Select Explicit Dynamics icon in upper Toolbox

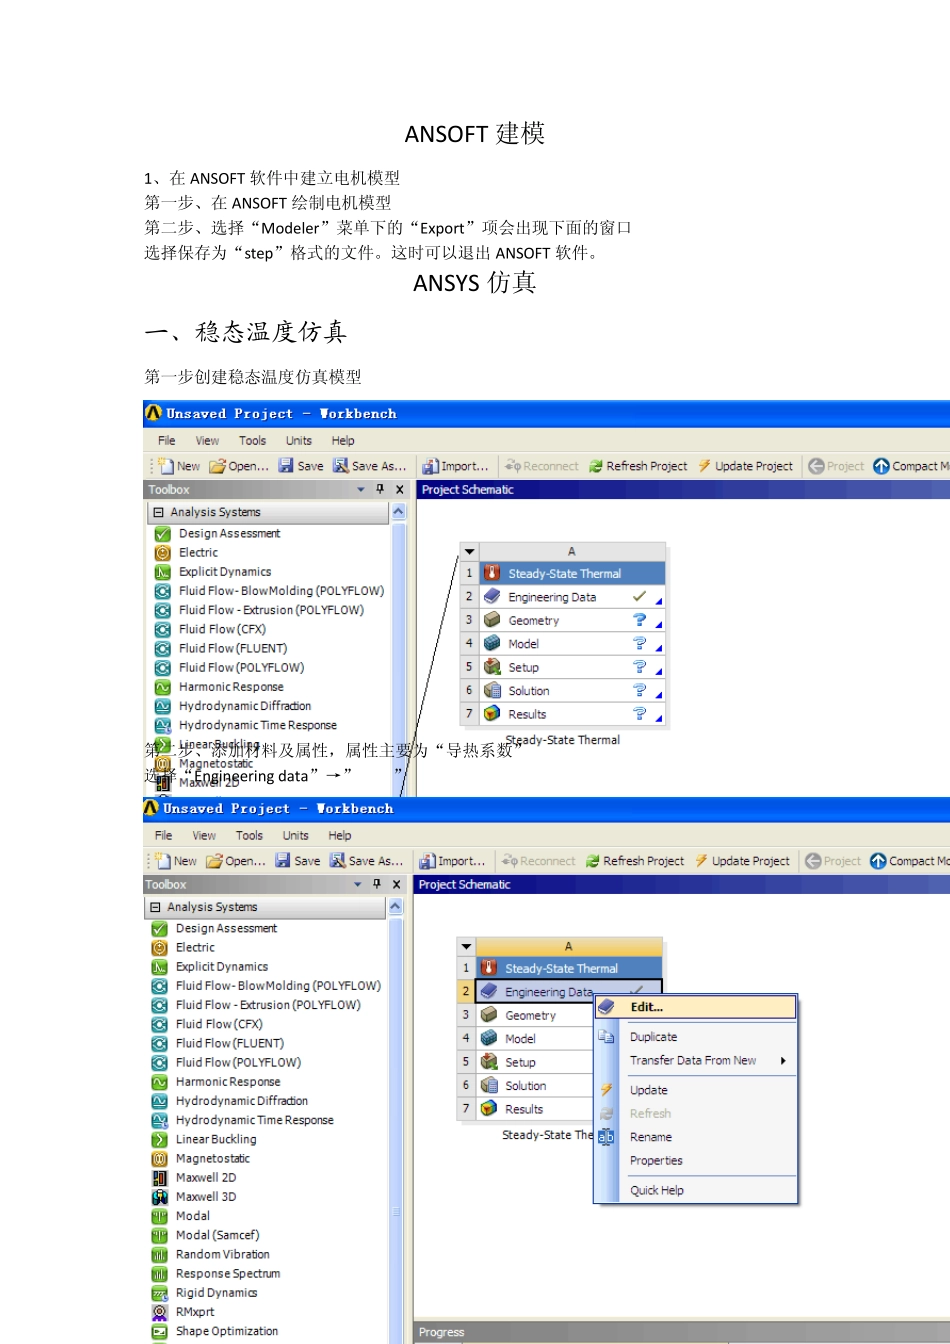tap(162, 572)
